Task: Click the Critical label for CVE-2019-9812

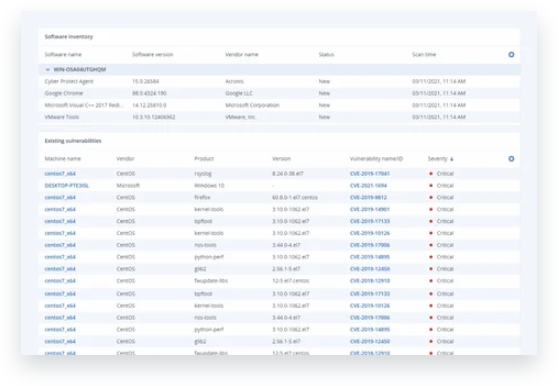Action: 445,197
